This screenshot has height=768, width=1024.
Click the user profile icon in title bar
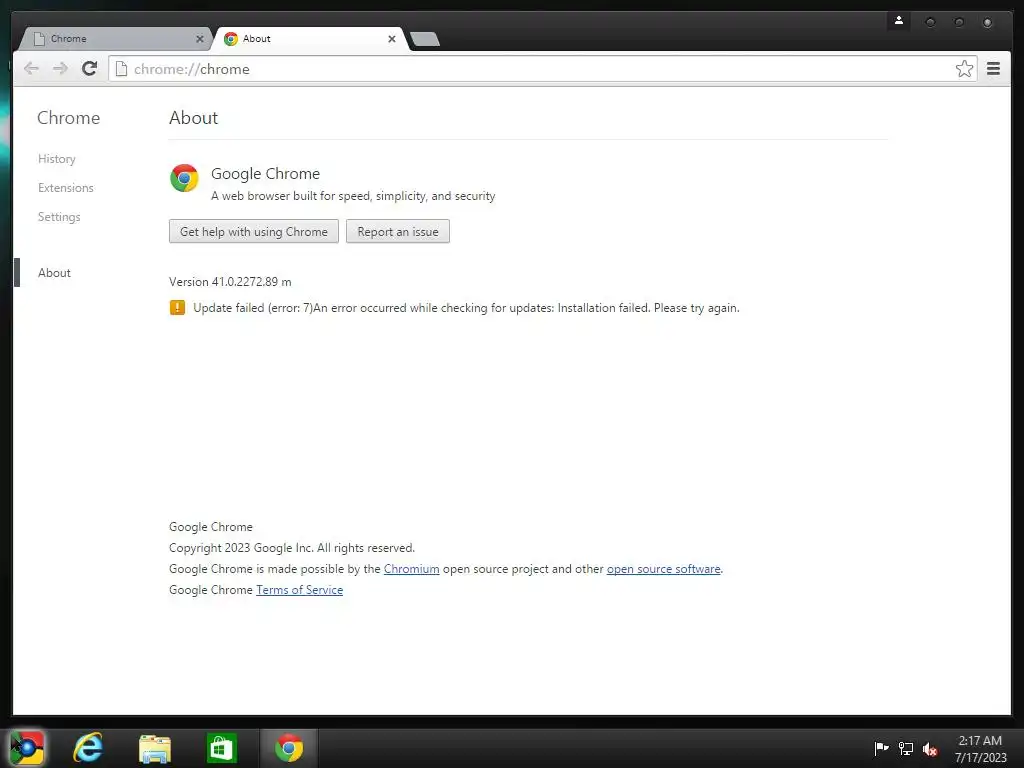pos(899,21)
